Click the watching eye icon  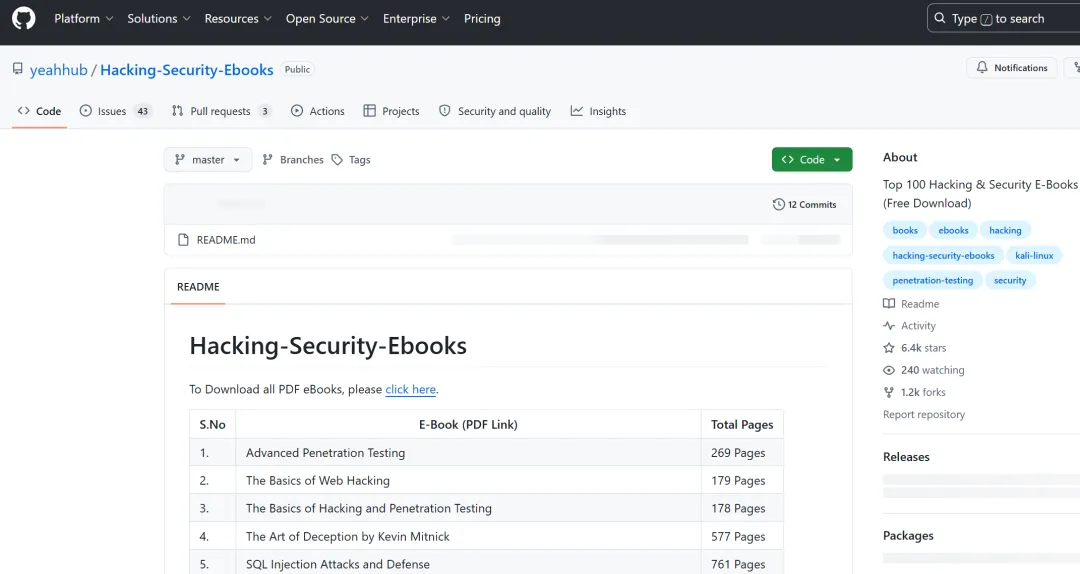pos(889,370)
